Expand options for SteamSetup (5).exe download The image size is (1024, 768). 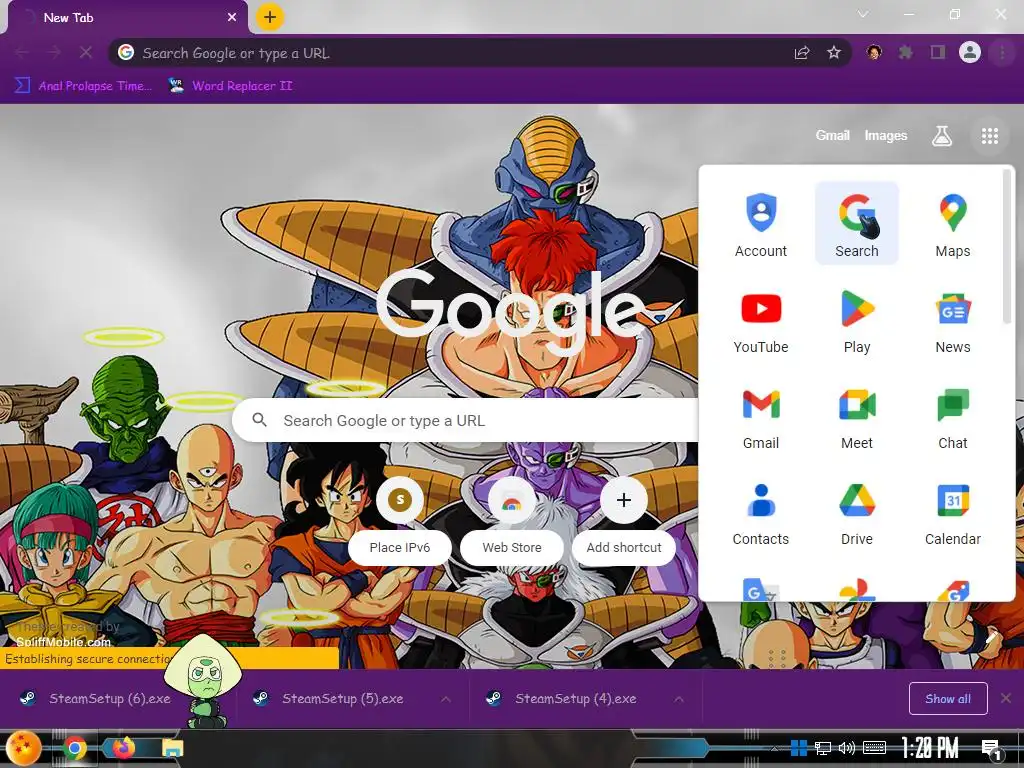[x=446, y=699]
